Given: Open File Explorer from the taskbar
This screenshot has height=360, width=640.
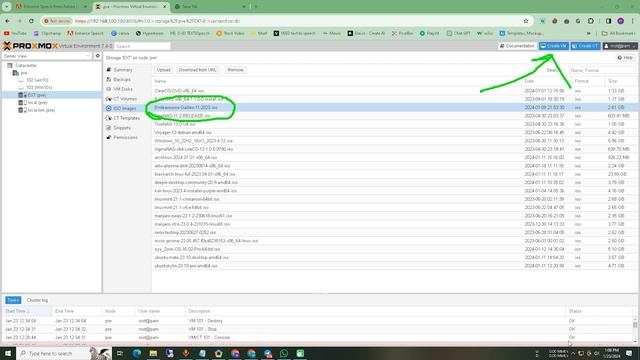Looking at the screenshot, I should [153, 353].
